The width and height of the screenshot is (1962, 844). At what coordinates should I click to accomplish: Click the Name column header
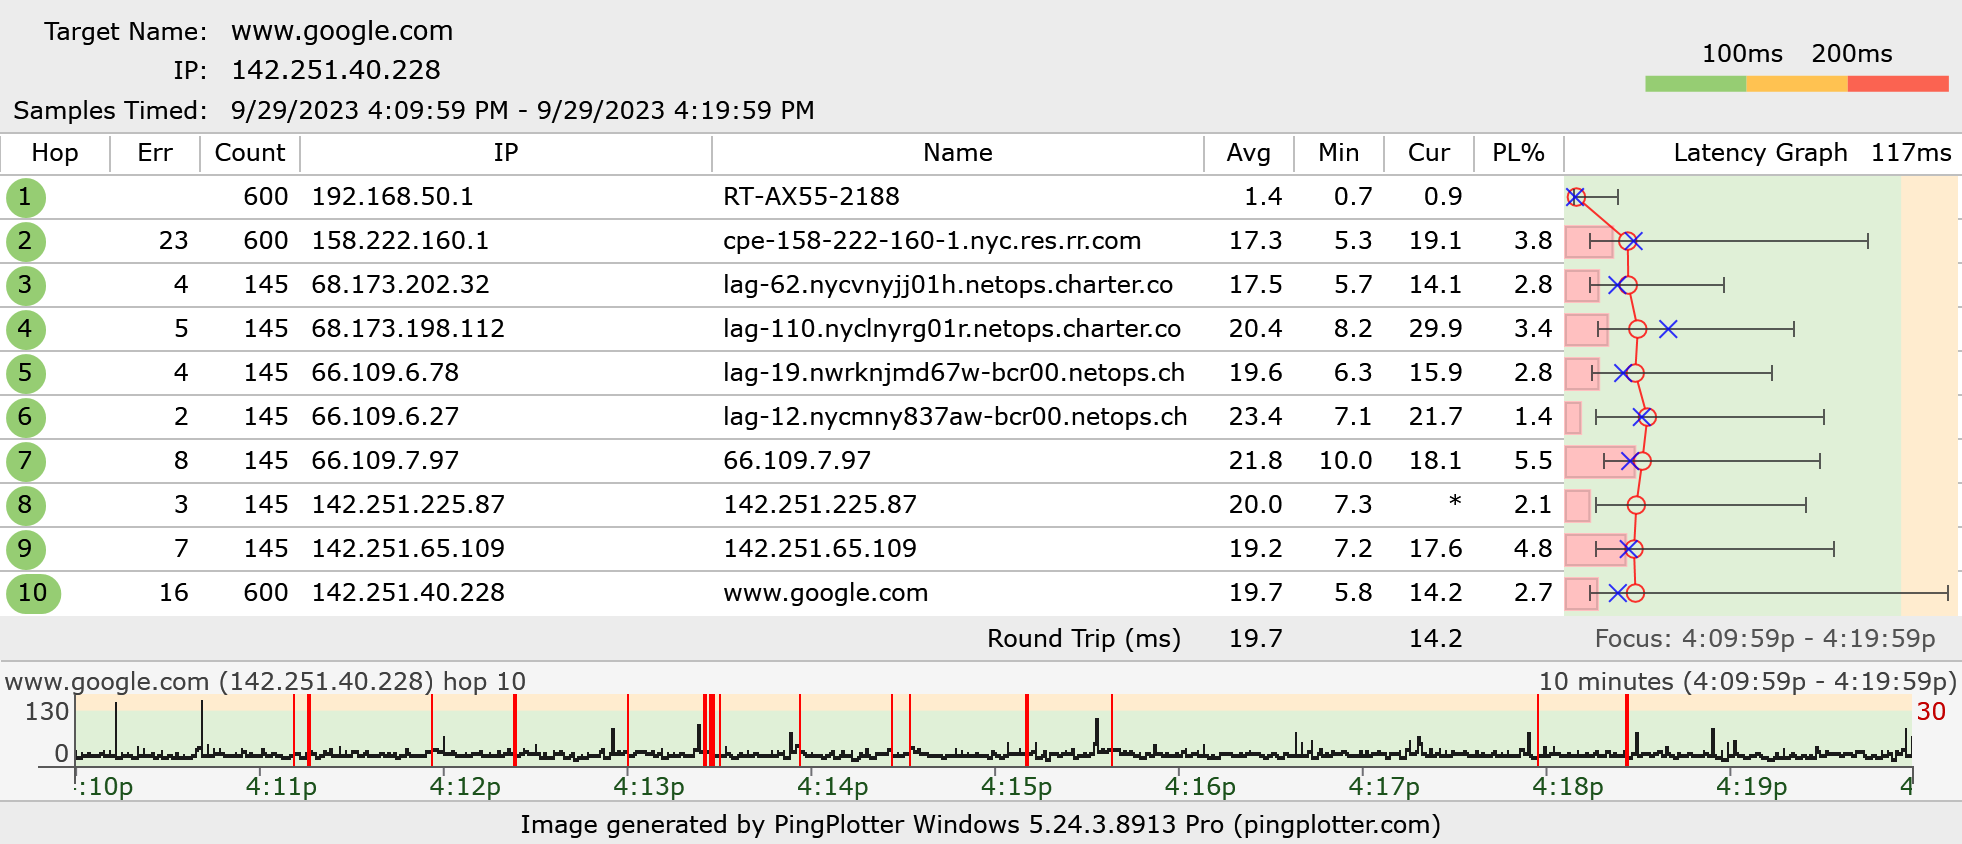click(957, 153)
